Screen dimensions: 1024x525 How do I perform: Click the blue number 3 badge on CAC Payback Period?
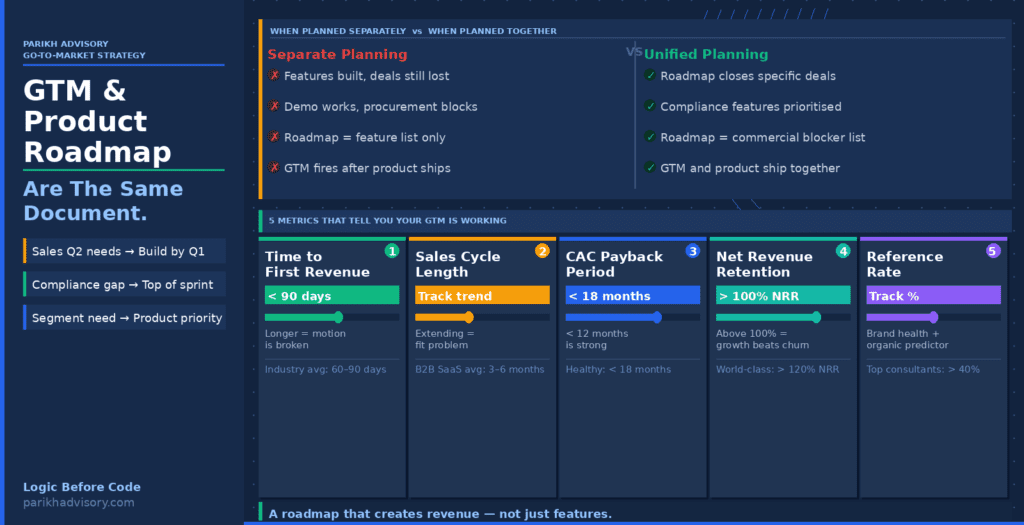[692, 251]
